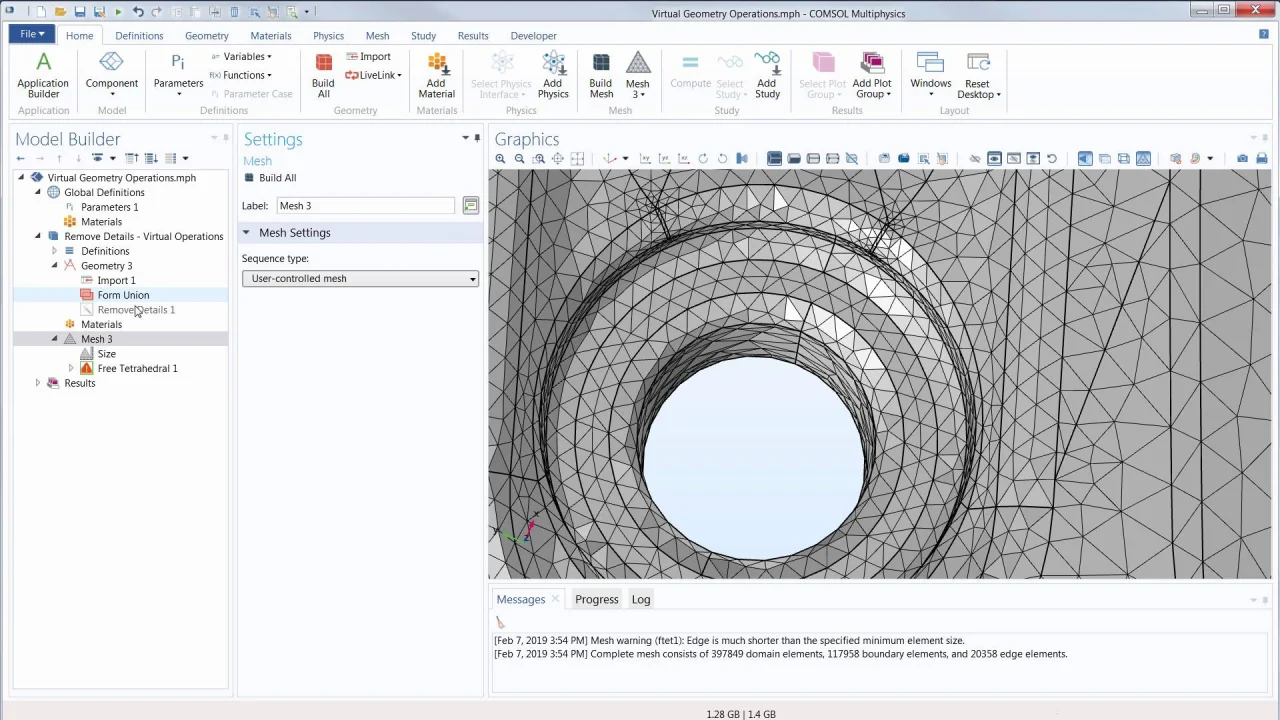Toggle hide for physics icon in Graphics
The width and height of the screenshot is (1280, 720).
(x=974, y=159)
